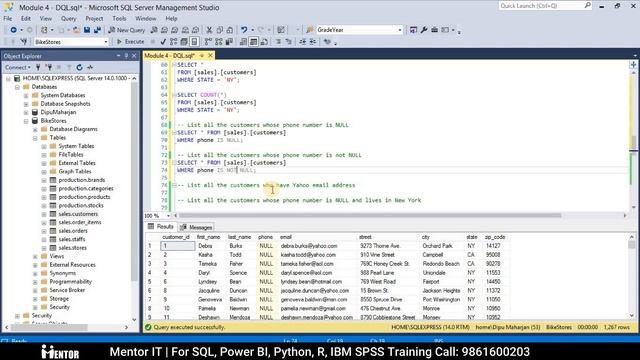Click the Increase Indent icon
This screenshot has width=640, height=360.
(x=313, y=42)
